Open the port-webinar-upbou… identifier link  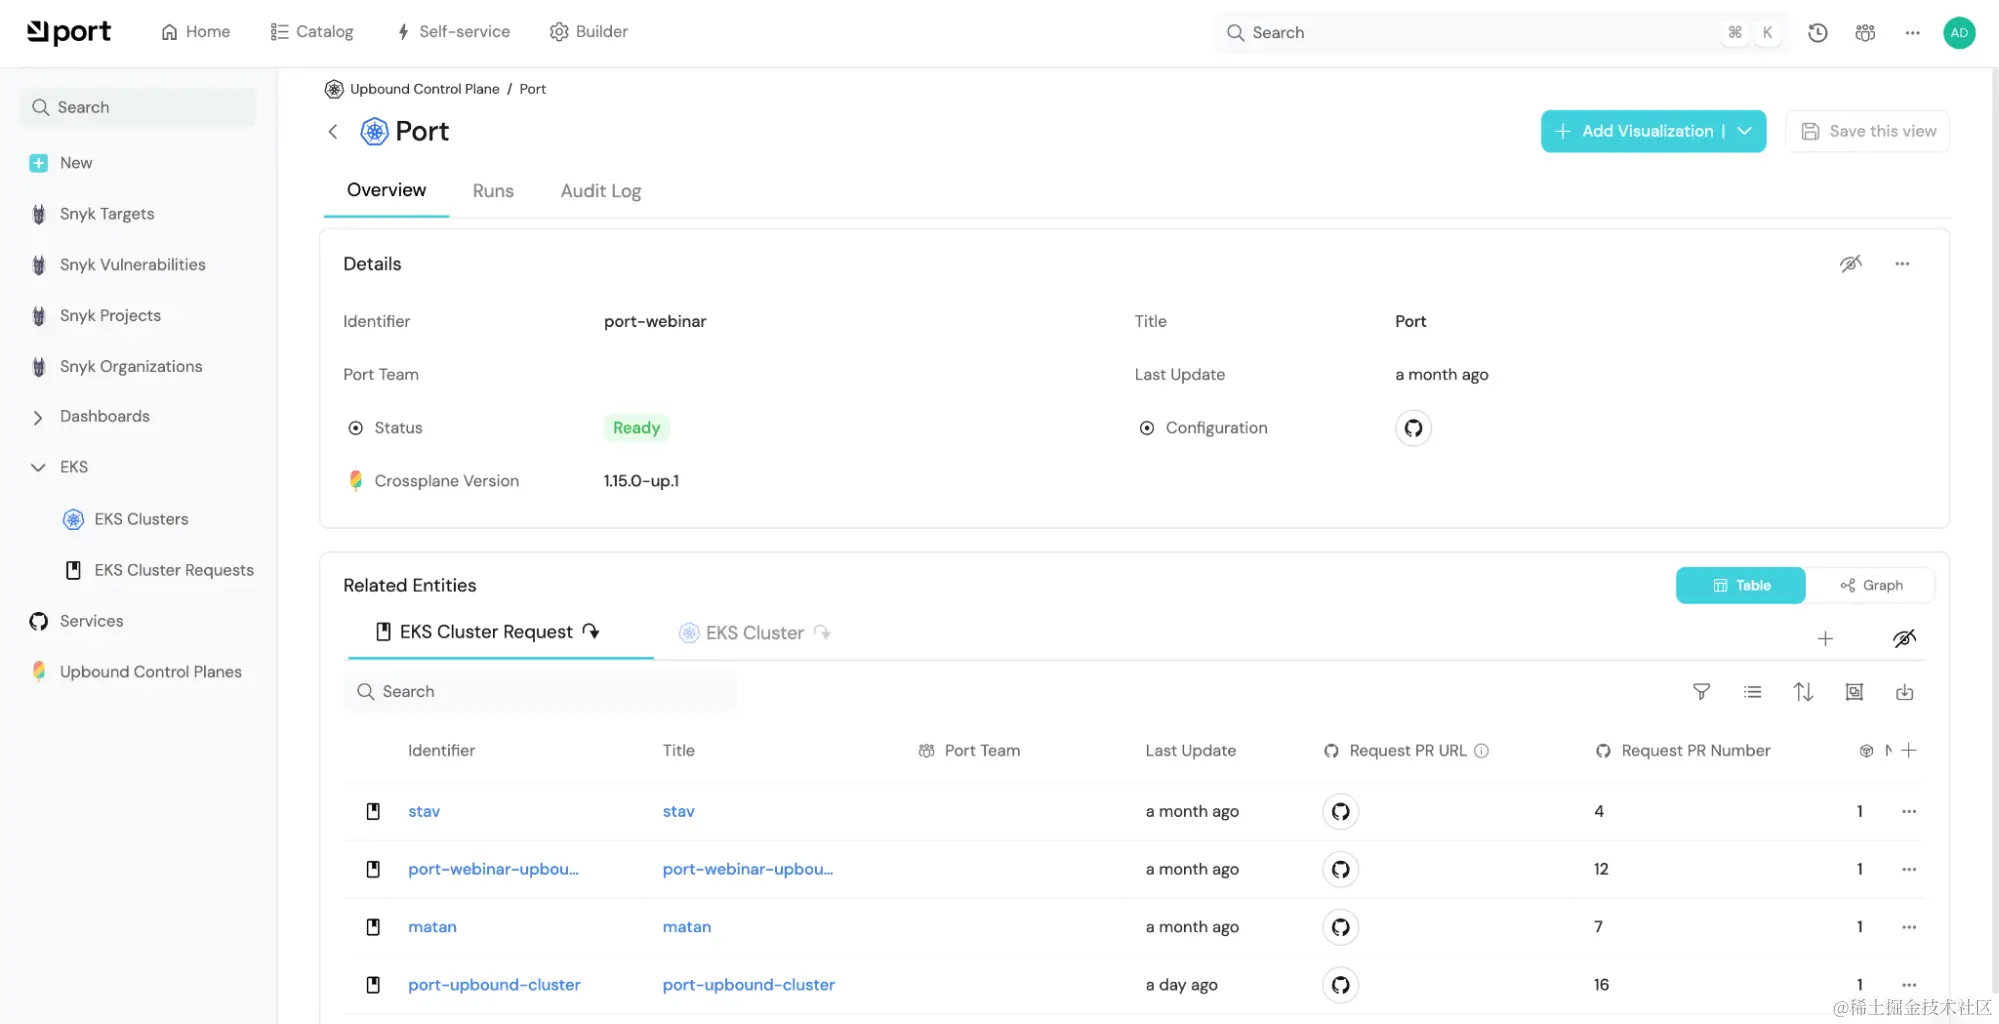(493, 869)
